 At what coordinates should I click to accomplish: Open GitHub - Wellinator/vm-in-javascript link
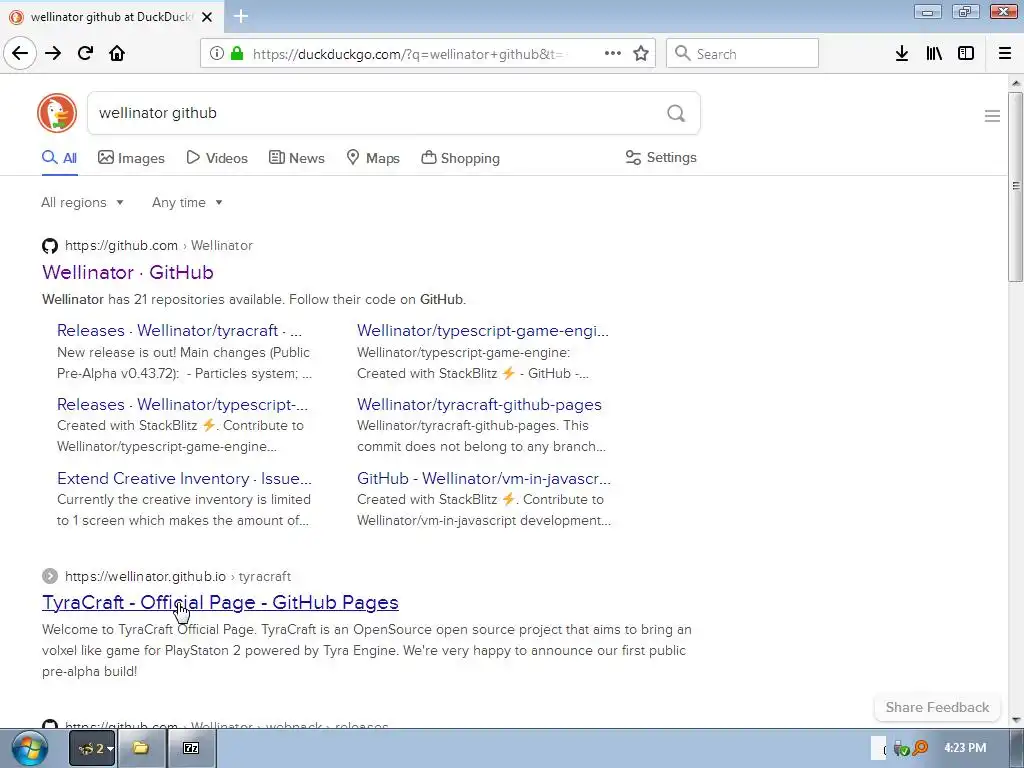(484, 478)
